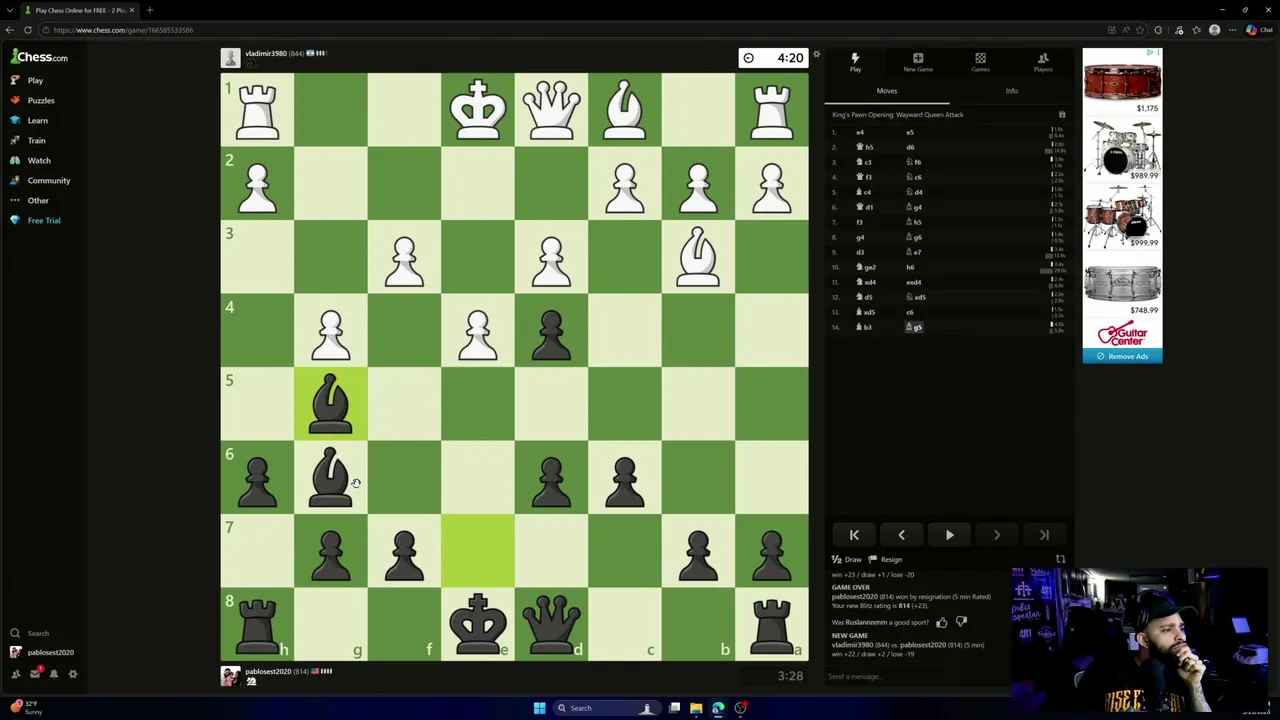Screen dimensions: 1280x720
Task: Click the Chess.com logo
Action: coord(40,57)
